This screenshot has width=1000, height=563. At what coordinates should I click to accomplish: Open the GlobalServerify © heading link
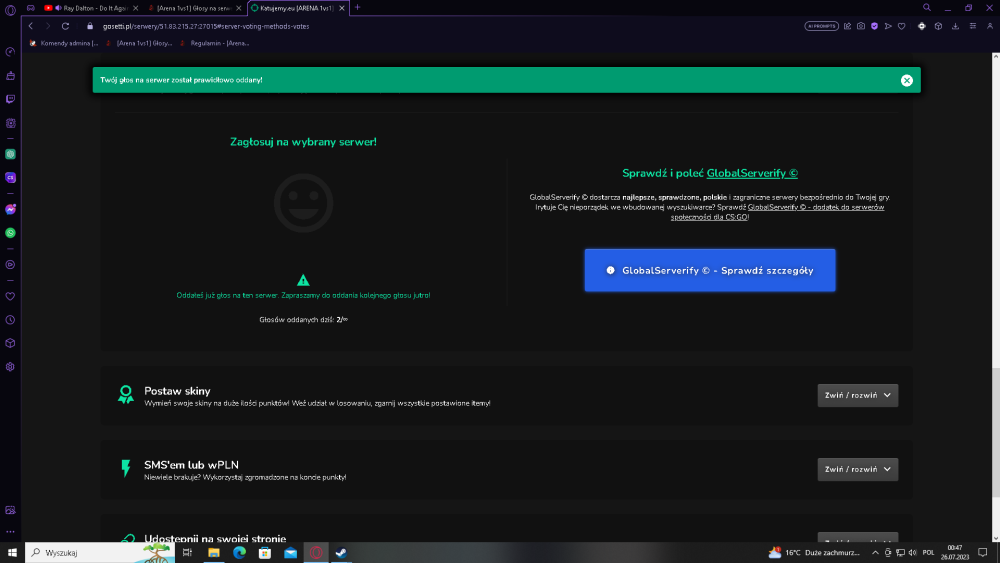click(x=752, y=173)
